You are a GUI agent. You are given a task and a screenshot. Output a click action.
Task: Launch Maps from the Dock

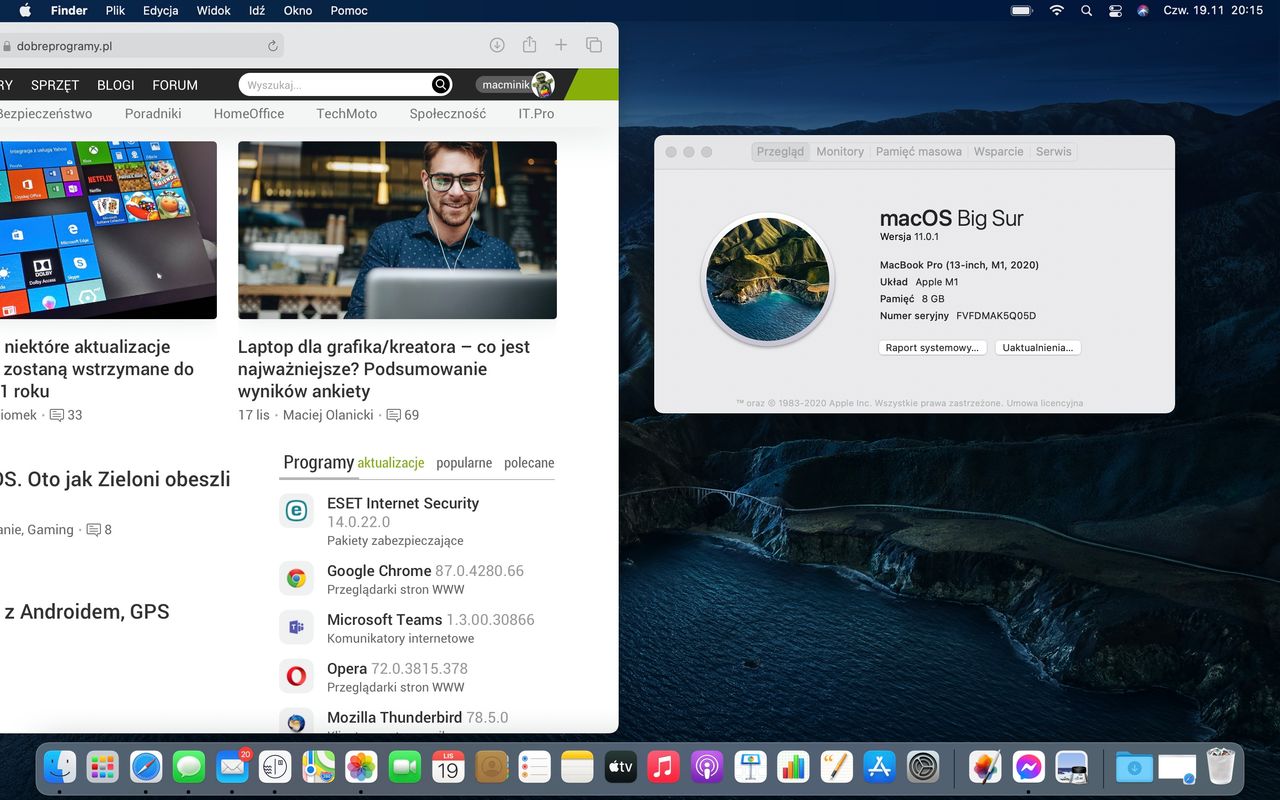tap(318, 767)
